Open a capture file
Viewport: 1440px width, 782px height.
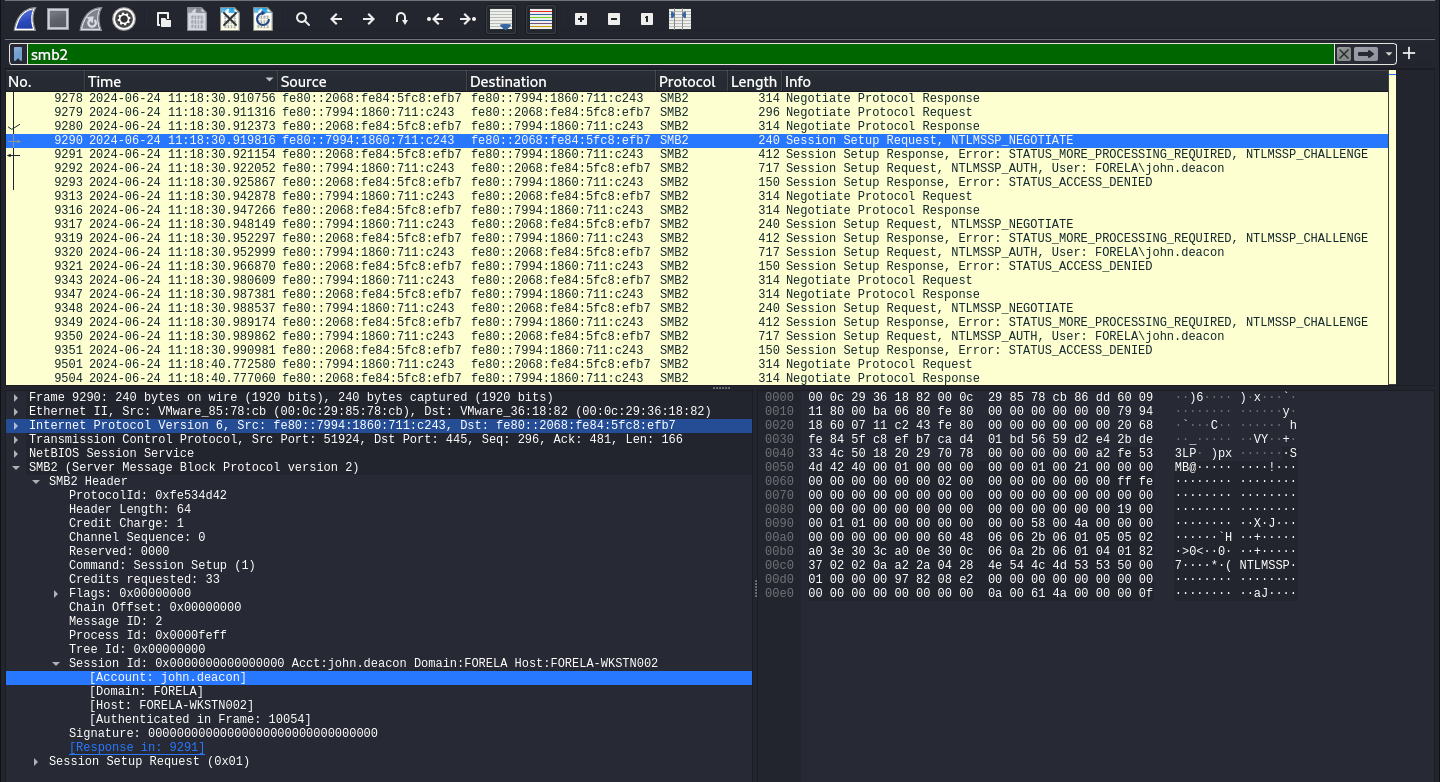[x=165, y=18]
